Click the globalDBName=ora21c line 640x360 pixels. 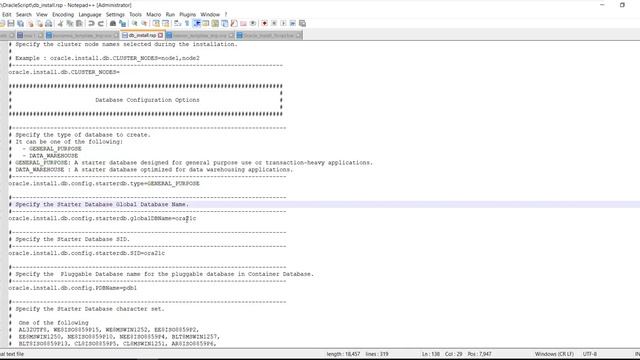point(102,218)
